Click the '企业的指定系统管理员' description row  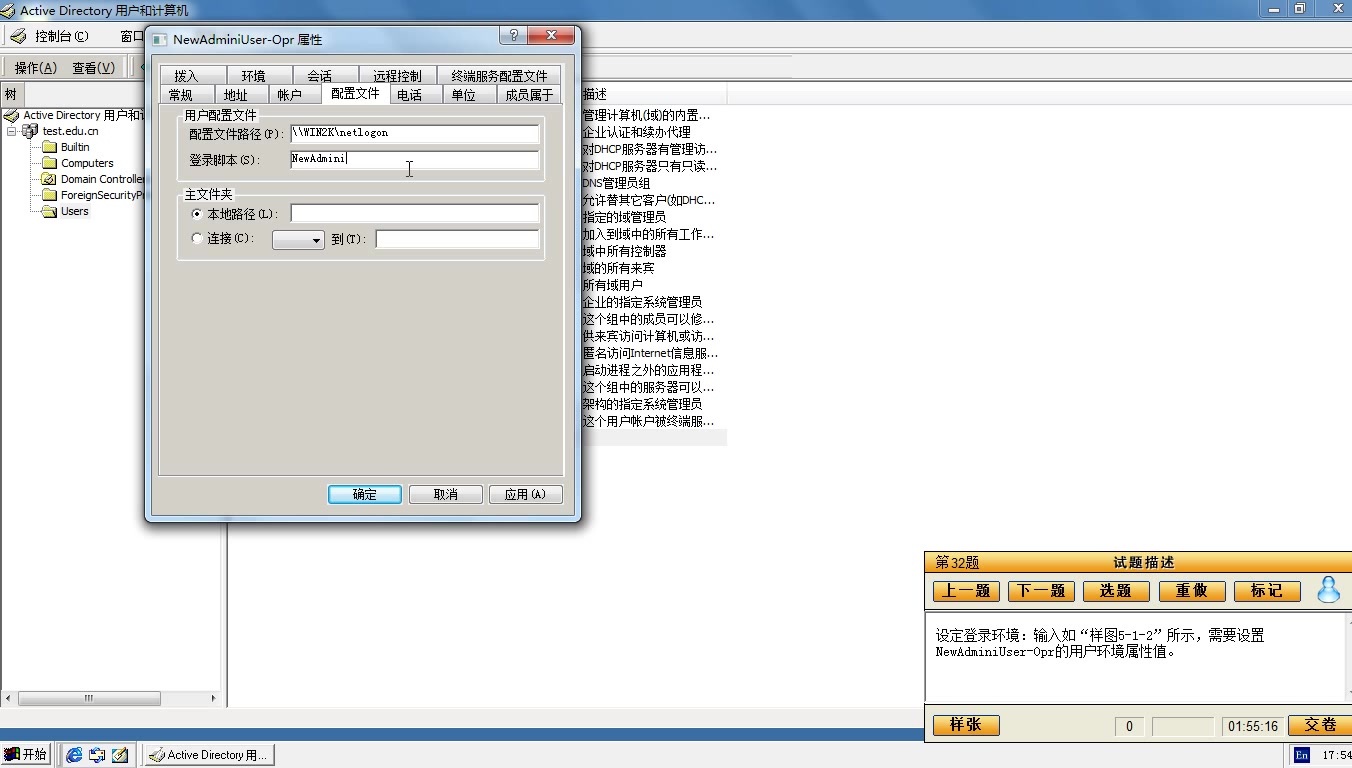click(x=642, y=302)
